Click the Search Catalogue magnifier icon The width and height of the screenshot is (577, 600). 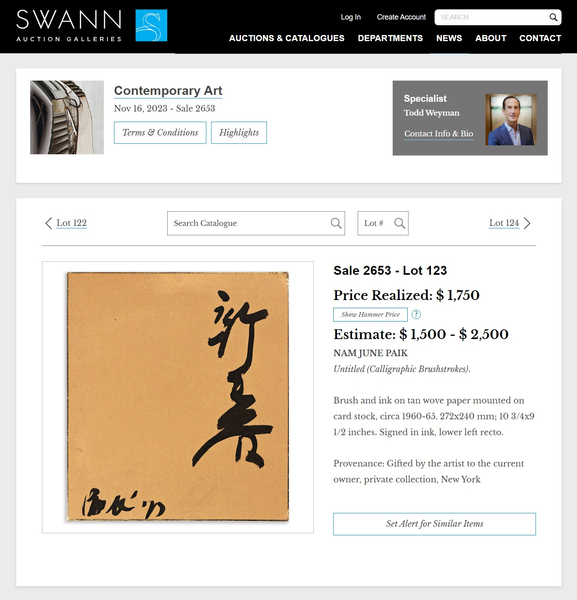coord(336,223)
